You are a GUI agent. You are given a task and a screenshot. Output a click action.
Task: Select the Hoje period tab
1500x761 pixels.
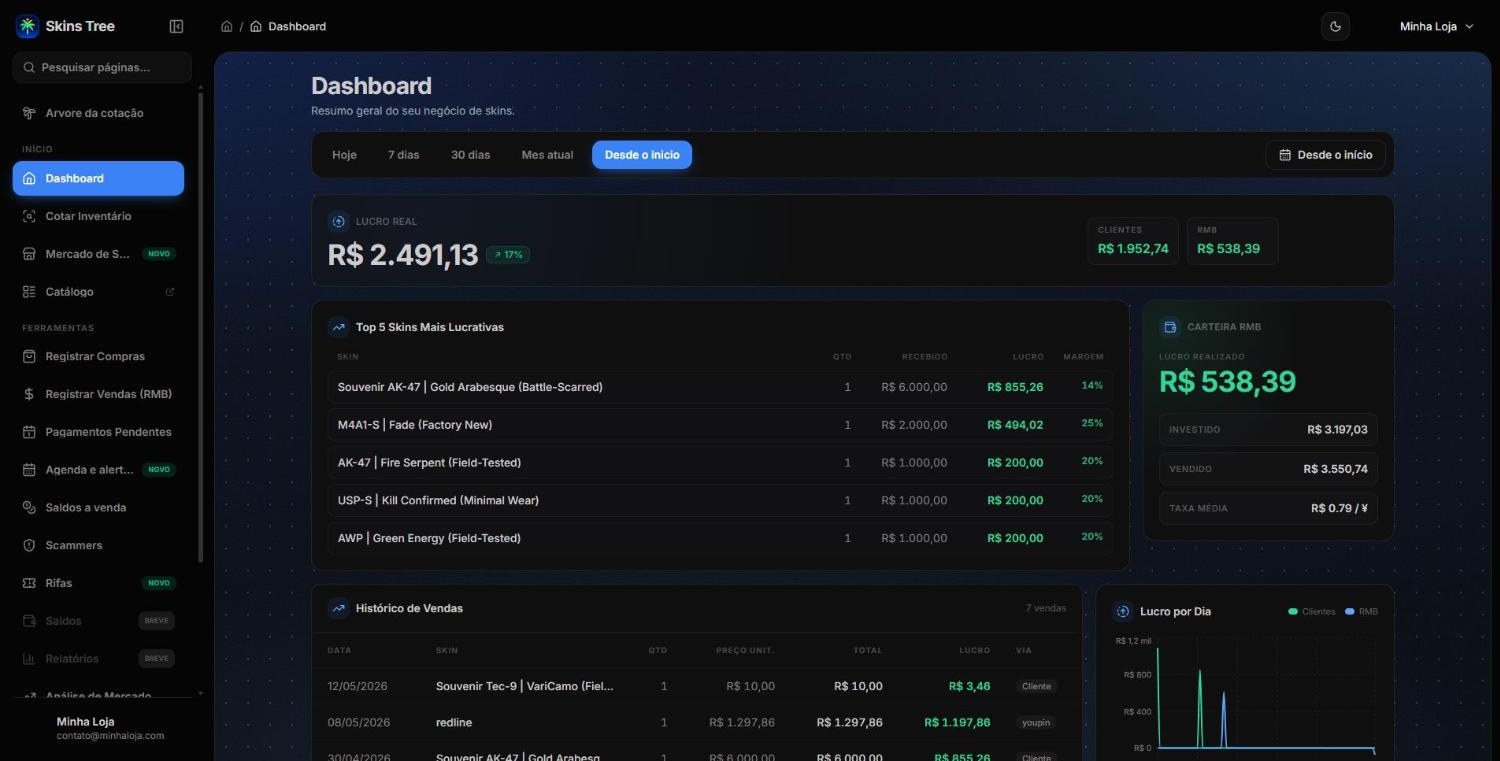[344, 155]
